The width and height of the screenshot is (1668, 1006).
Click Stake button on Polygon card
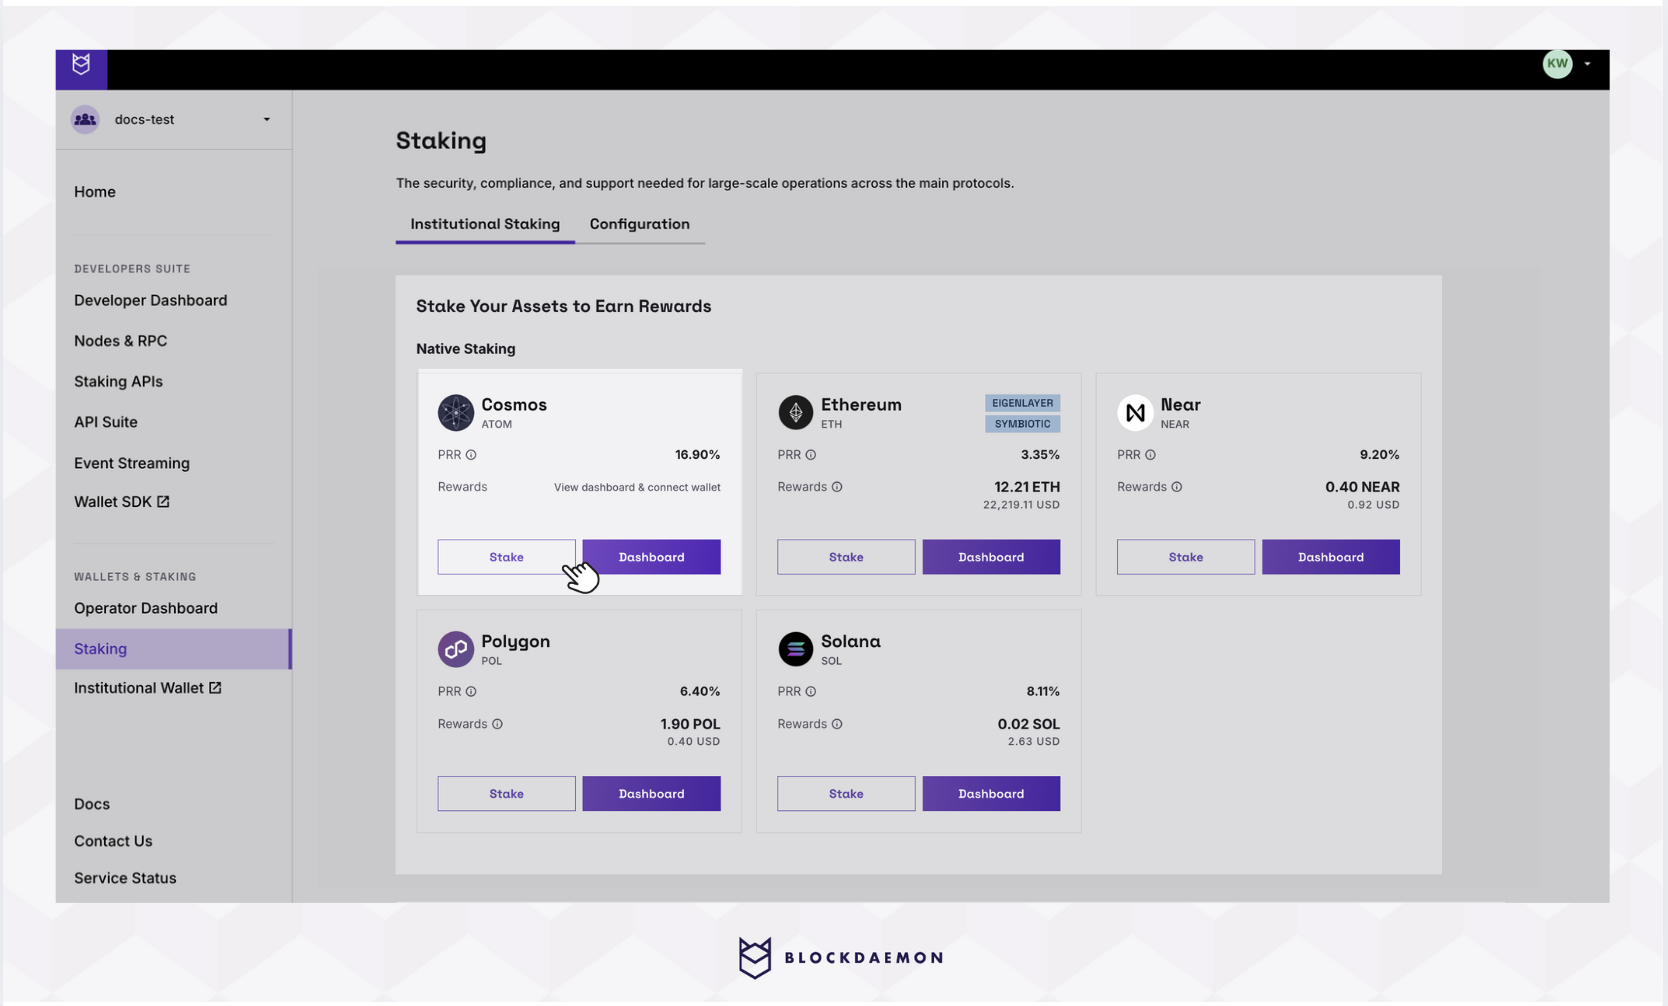click(507, 794)
